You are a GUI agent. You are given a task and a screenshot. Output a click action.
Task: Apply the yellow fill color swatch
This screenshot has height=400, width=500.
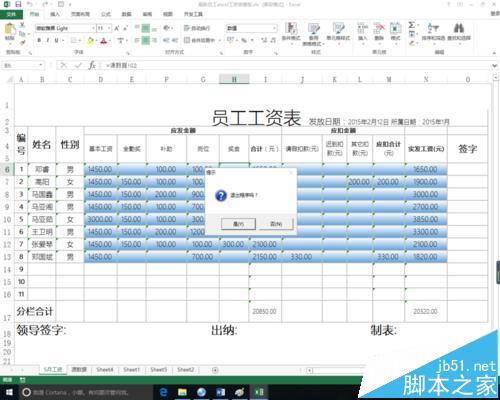(90, 40)
